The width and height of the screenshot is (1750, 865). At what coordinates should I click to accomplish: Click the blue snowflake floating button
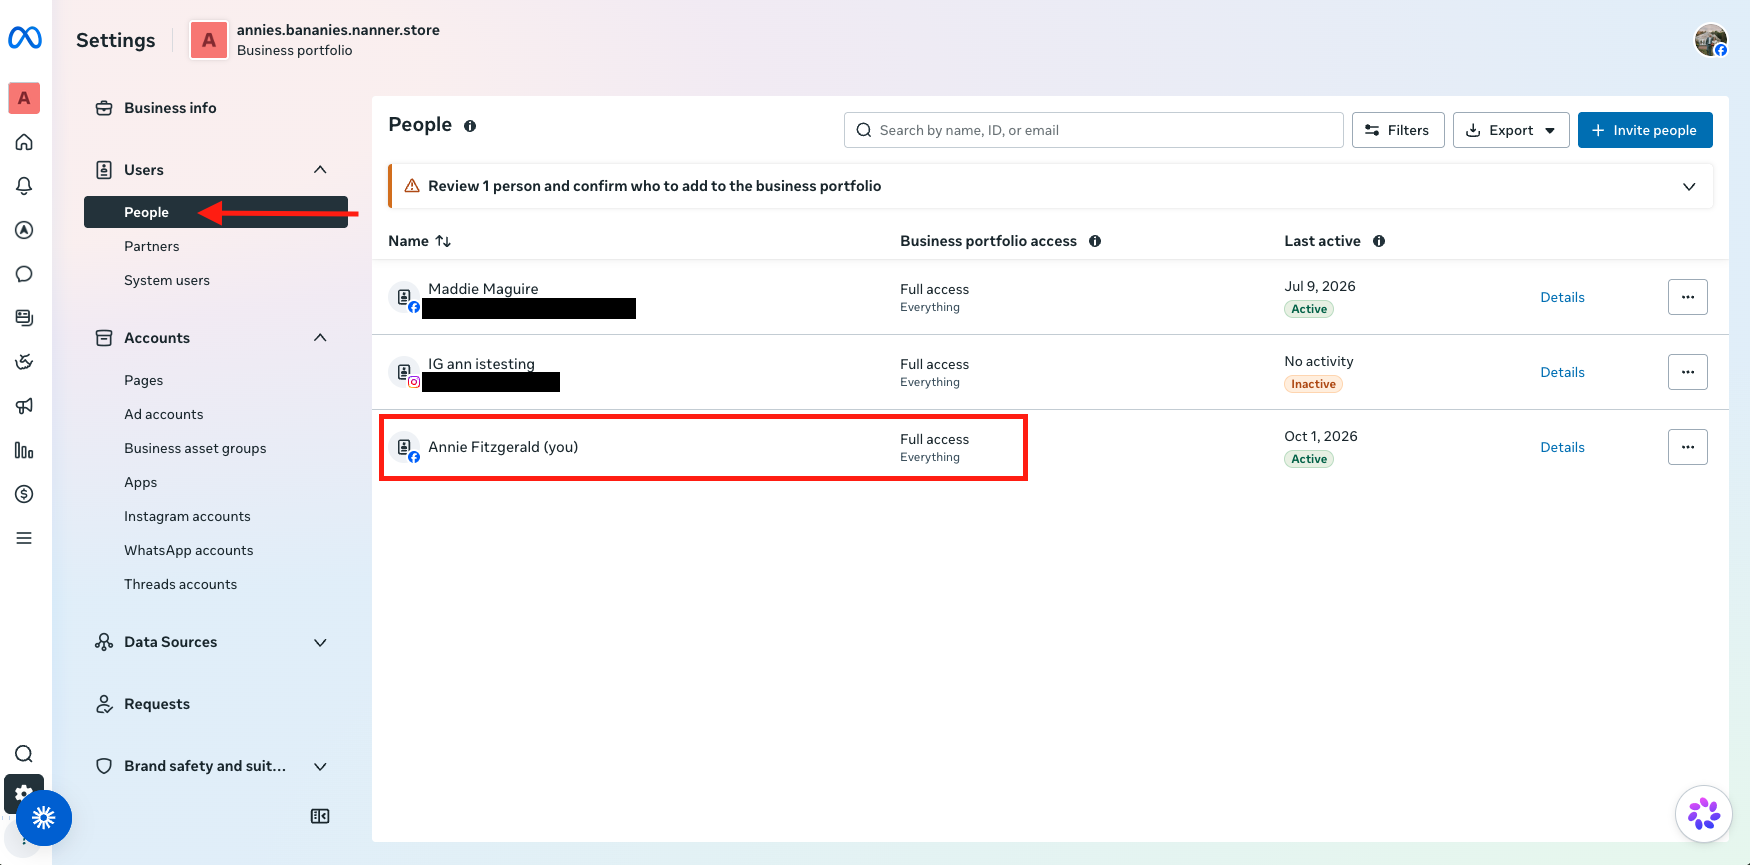(44, 818)
